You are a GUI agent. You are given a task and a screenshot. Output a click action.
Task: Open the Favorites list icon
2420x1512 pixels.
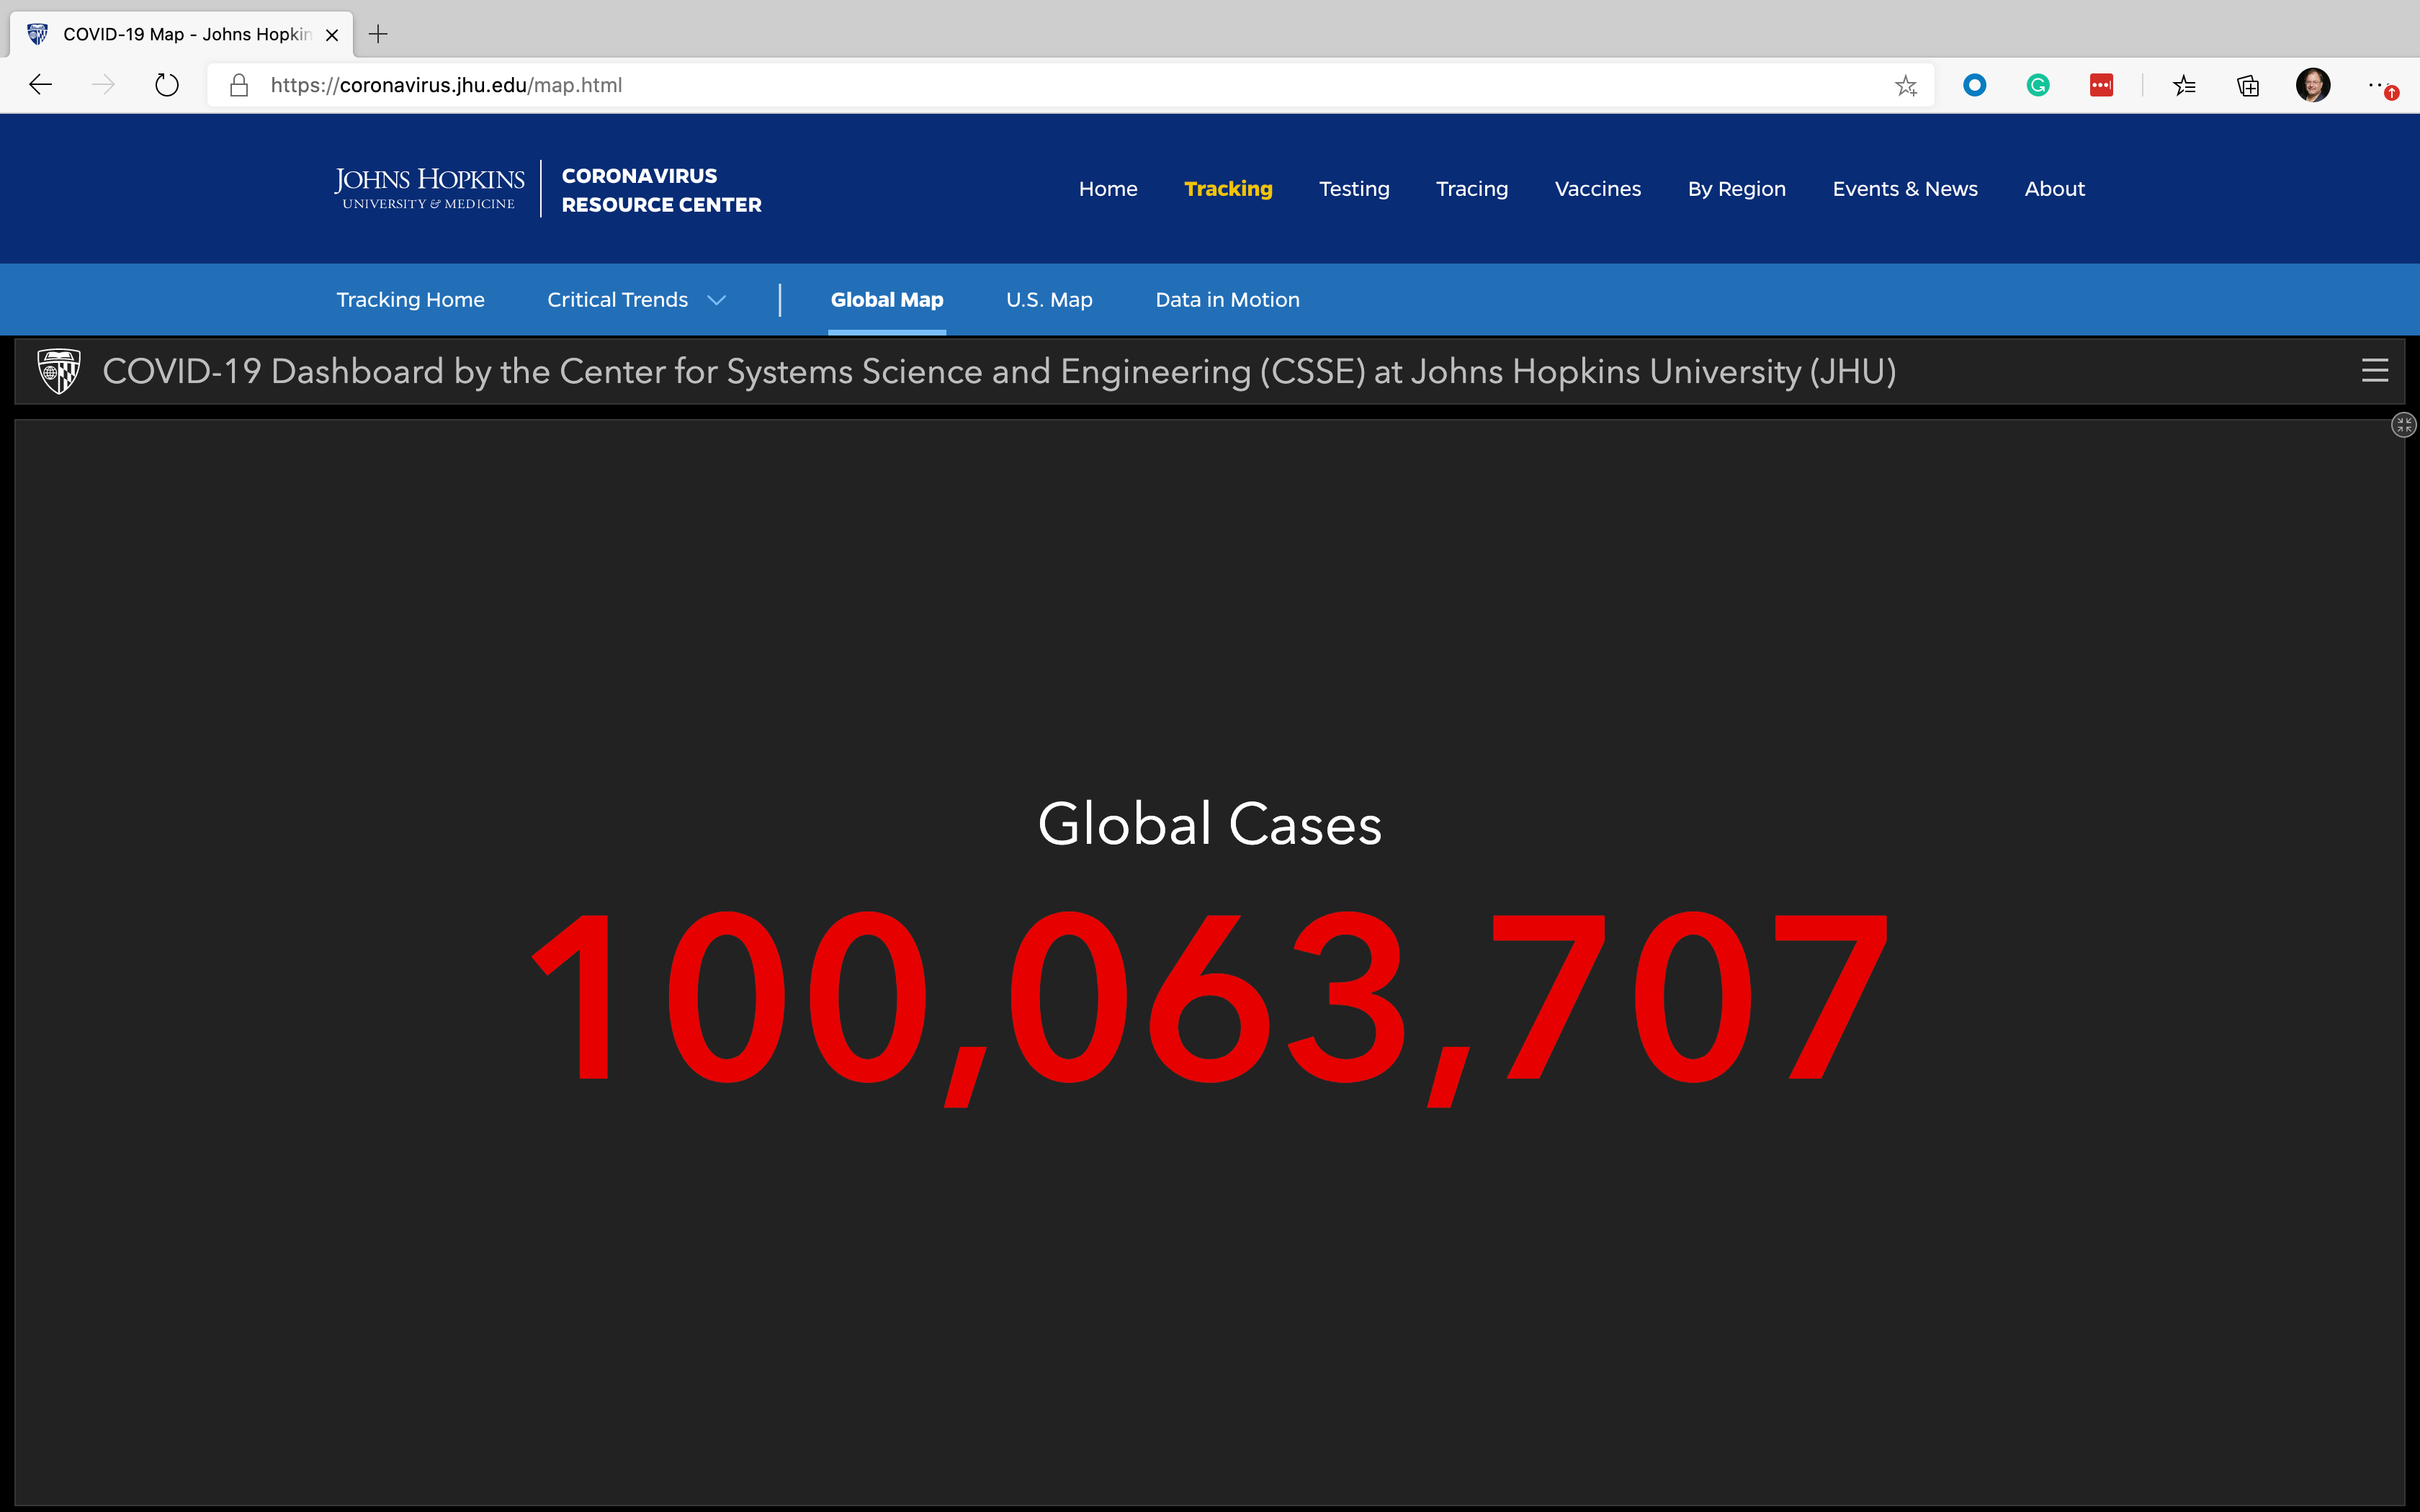pyautogui.click(x=2184, y=85)
